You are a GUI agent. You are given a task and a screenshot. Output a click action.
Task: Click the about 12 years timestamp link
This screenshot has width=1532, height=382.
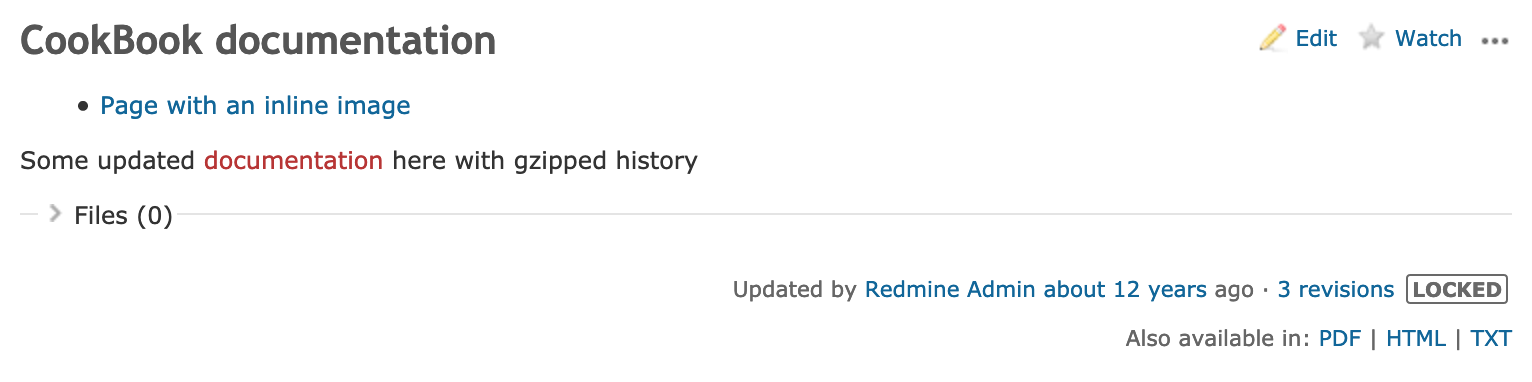(1125, 289)
